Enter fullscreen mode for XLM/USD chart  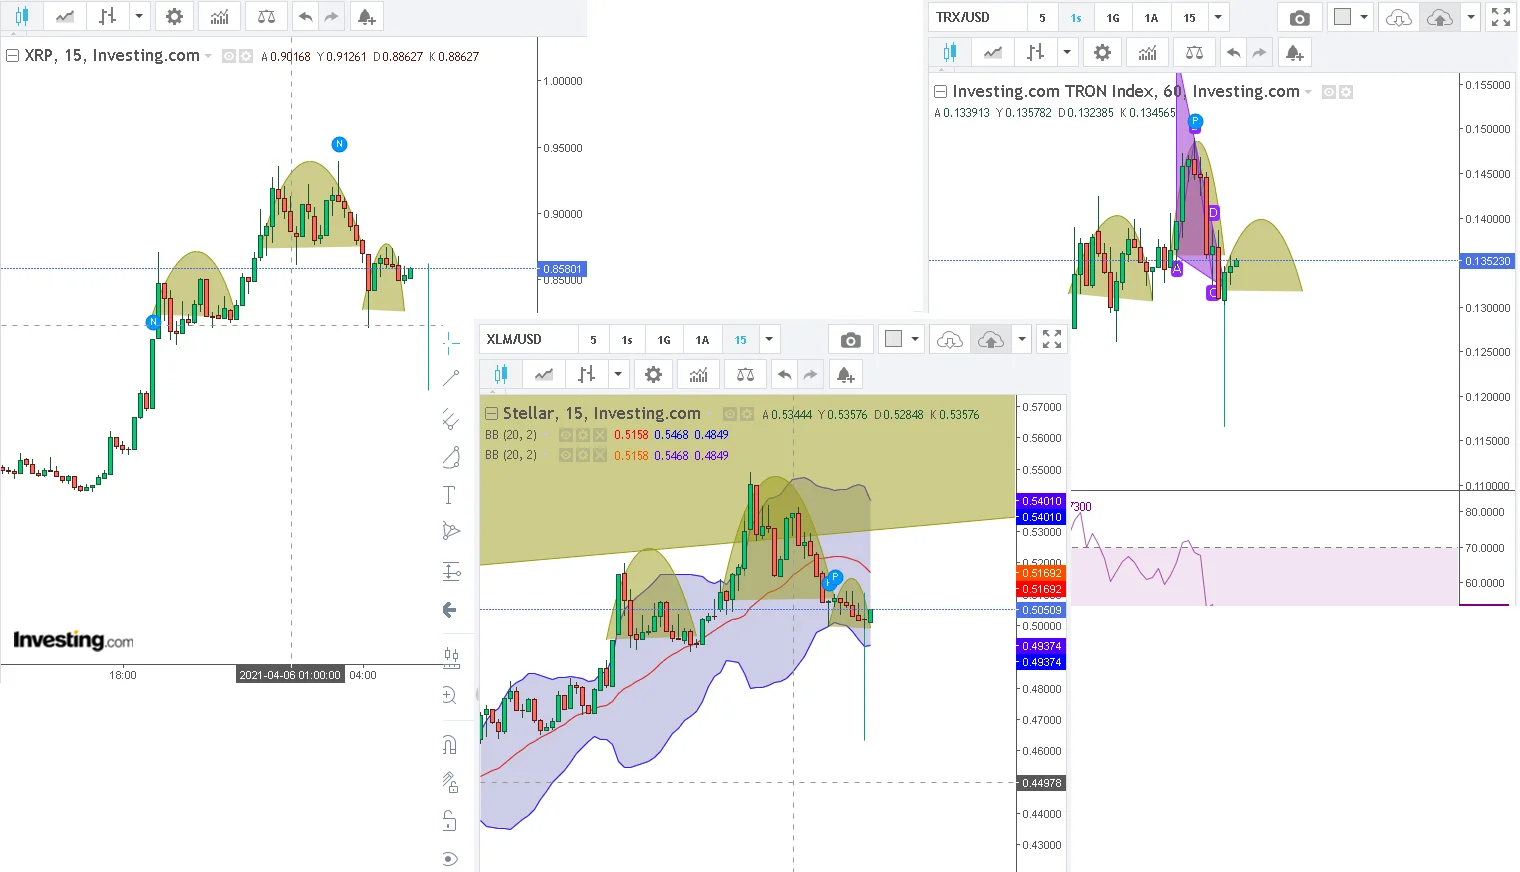[1052, 339]
